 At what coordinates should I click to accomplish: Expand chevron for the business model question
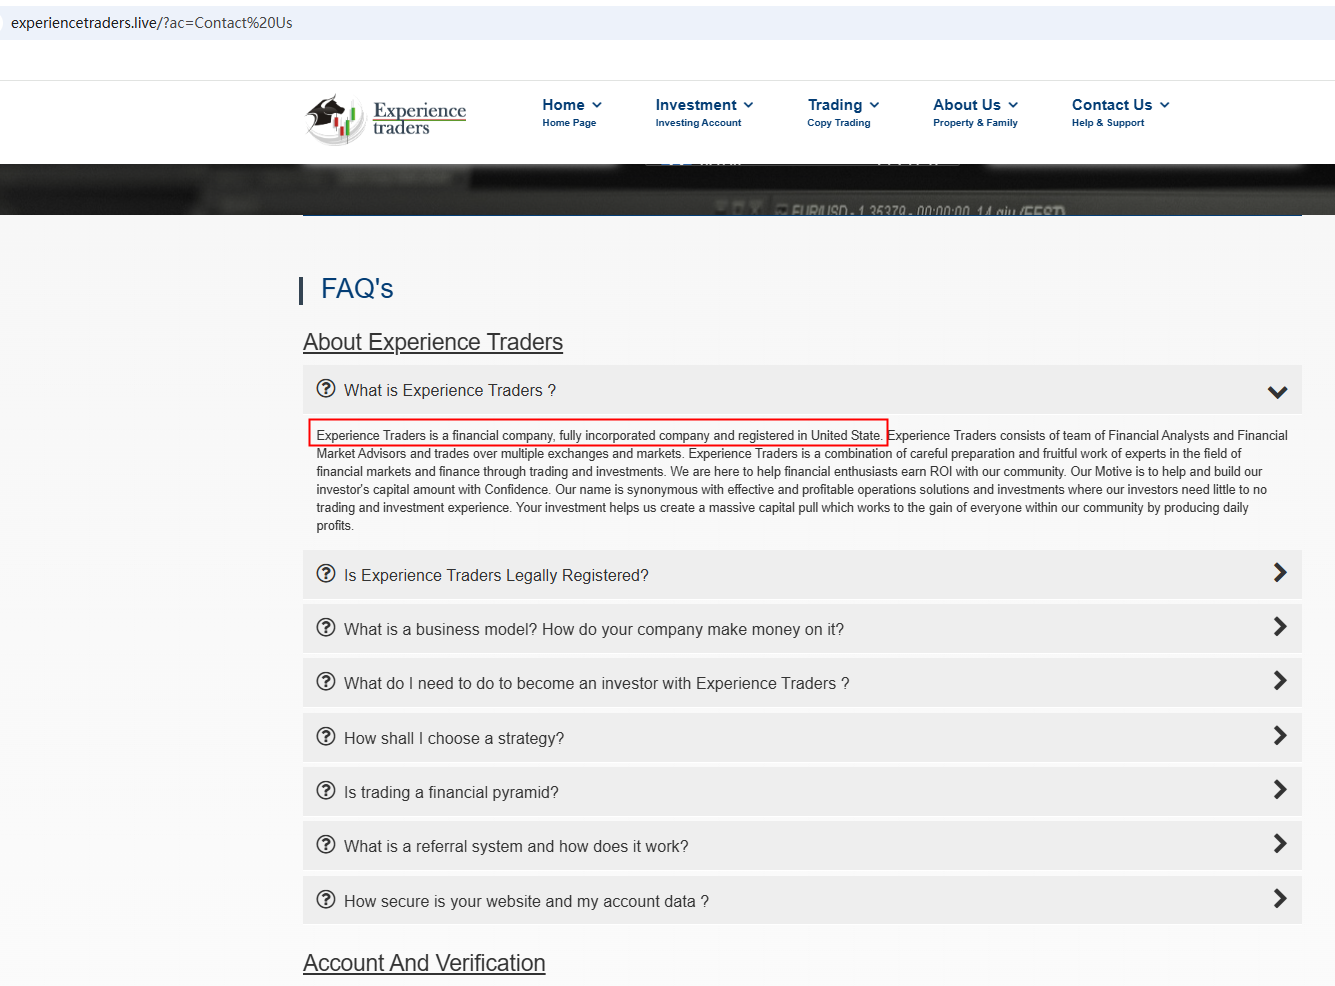1280,627
